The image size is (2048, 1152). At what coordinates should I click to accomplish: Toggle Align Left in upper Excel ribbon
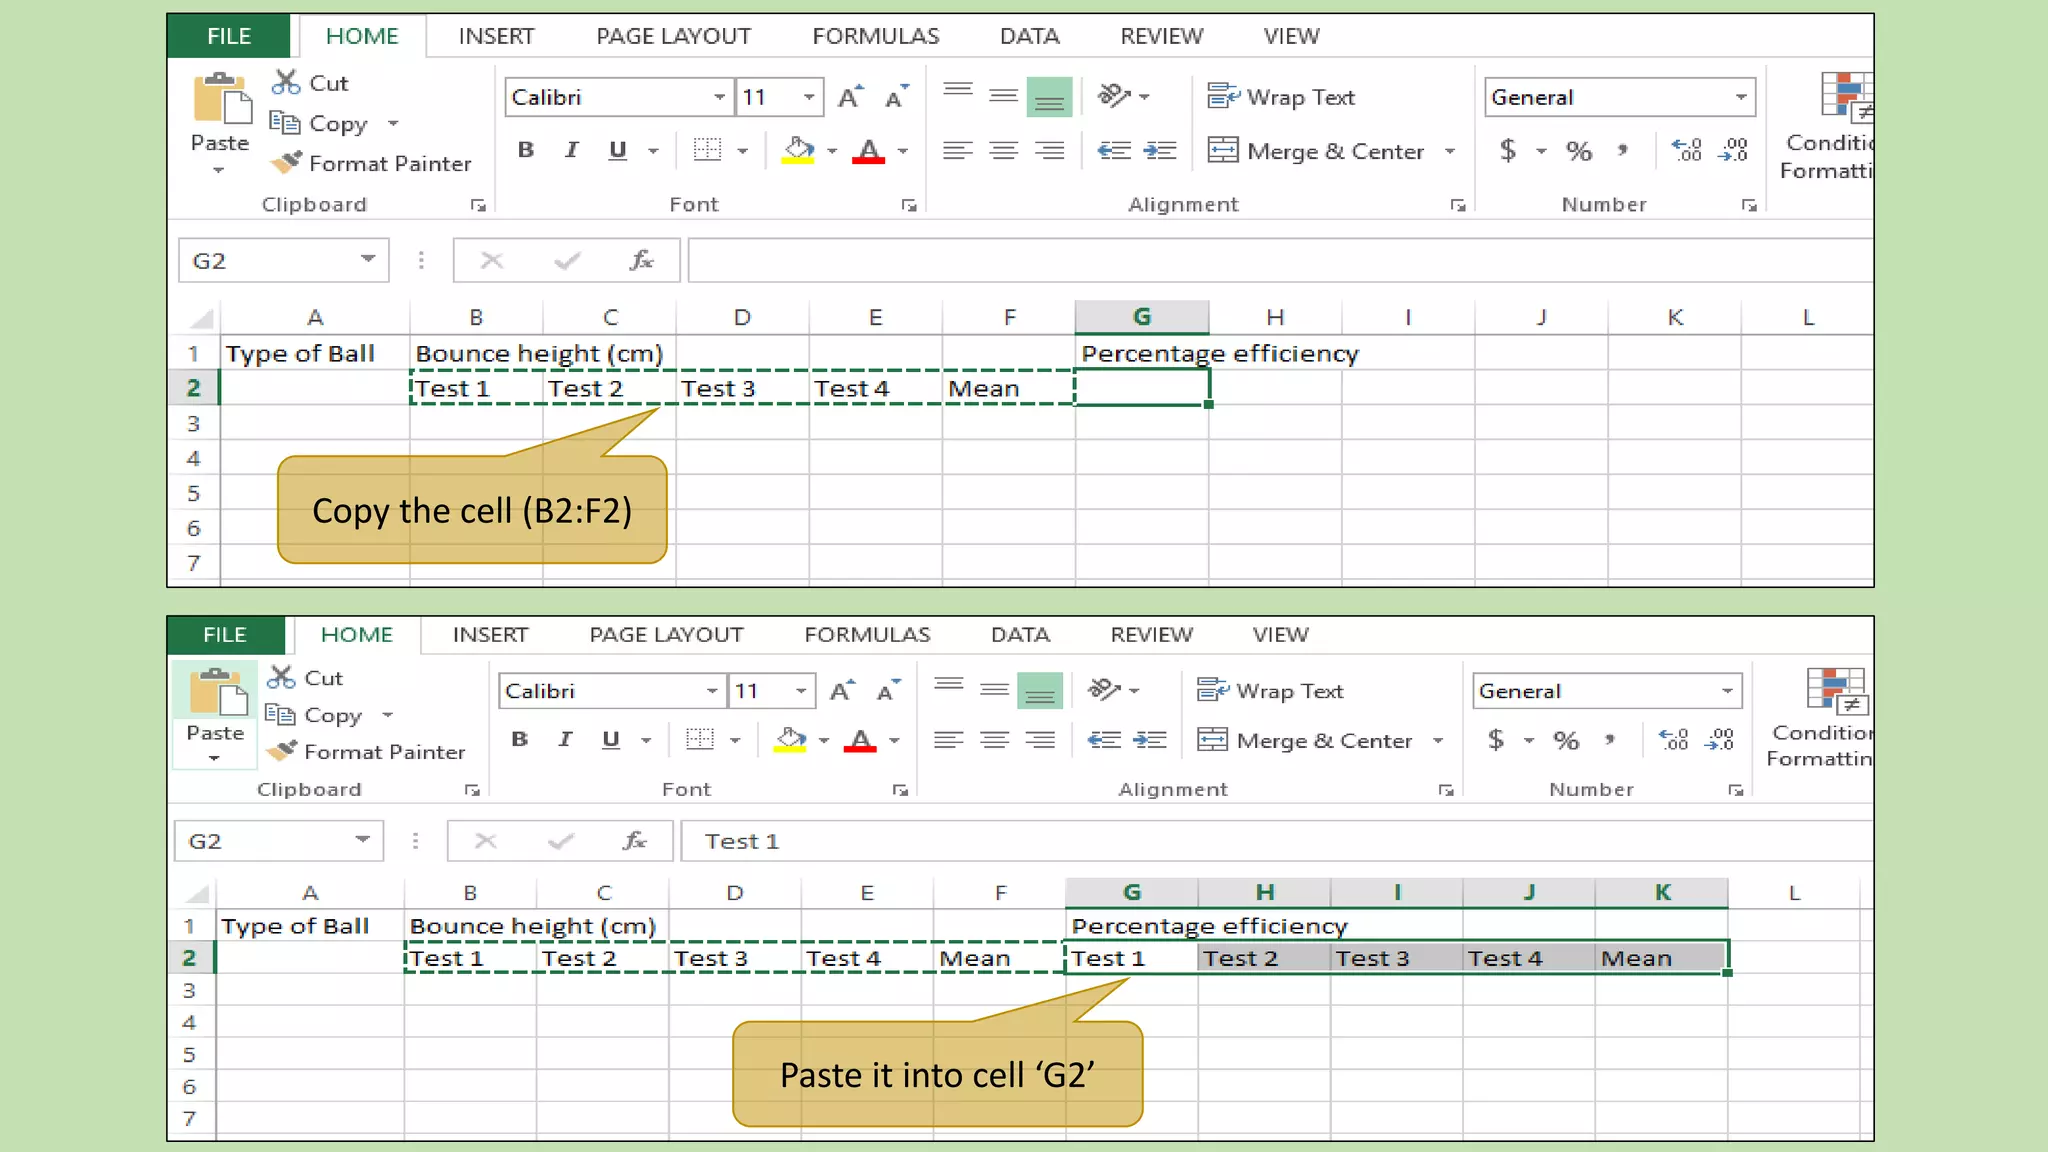coord(958,151)
